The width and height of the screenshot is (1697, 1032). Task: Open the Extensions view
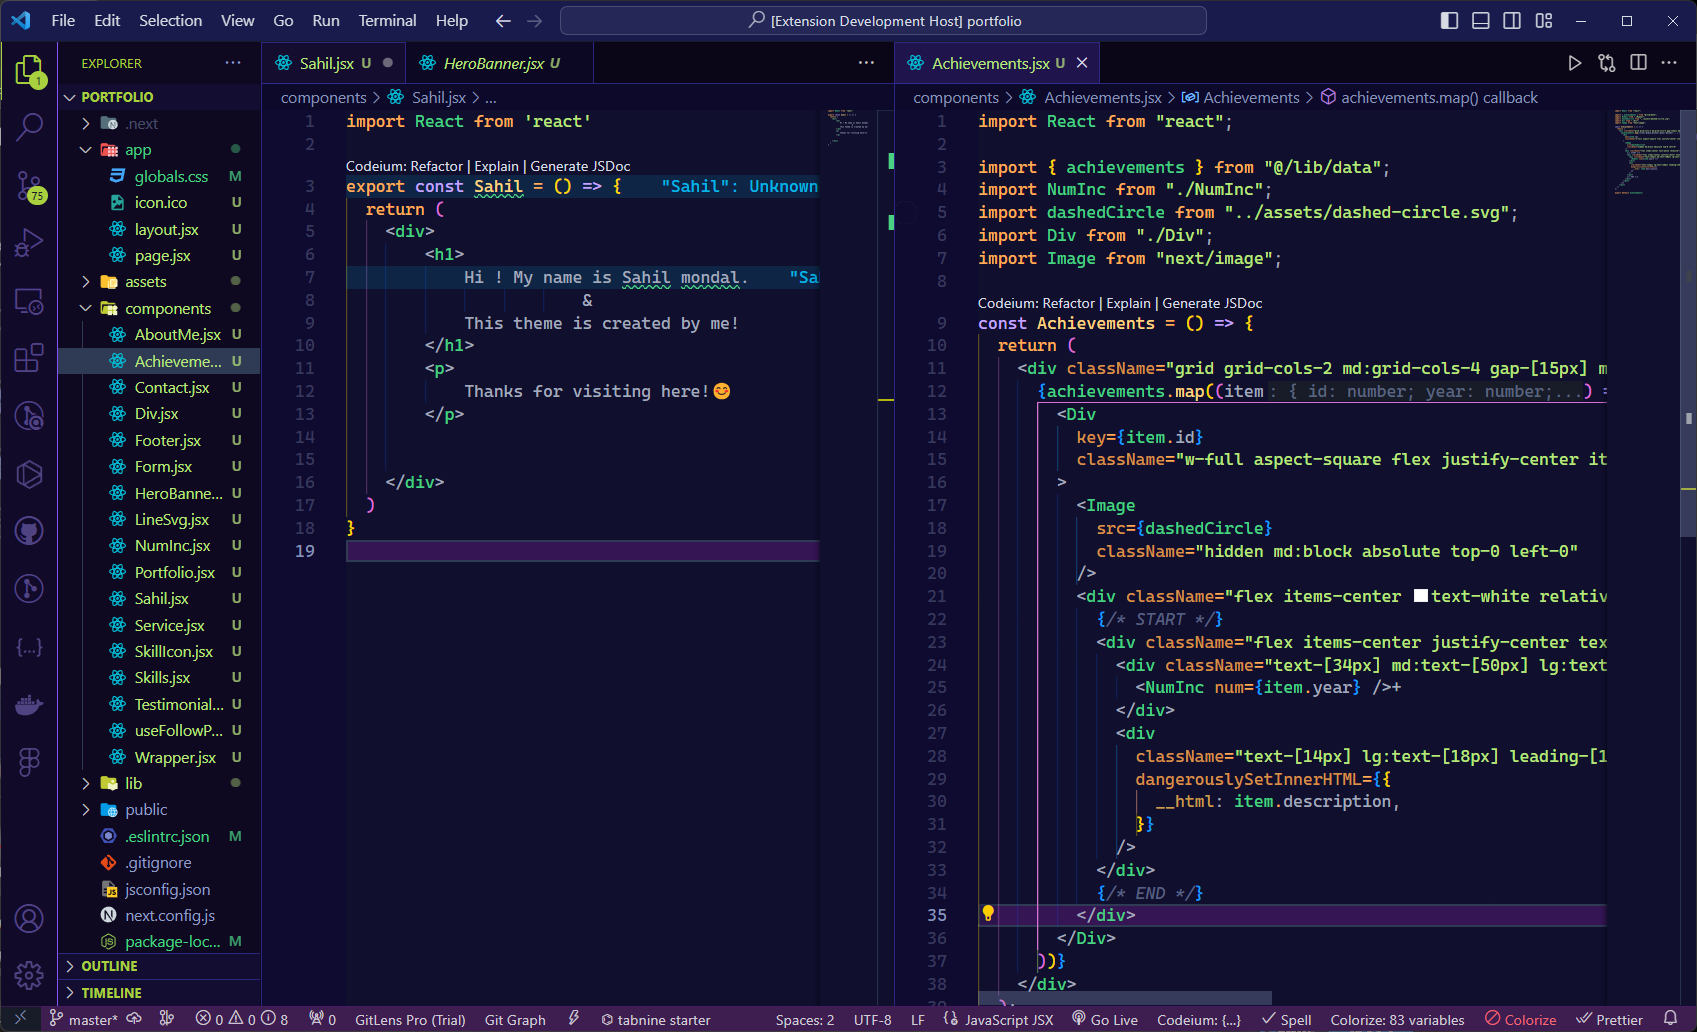[30, 358]
